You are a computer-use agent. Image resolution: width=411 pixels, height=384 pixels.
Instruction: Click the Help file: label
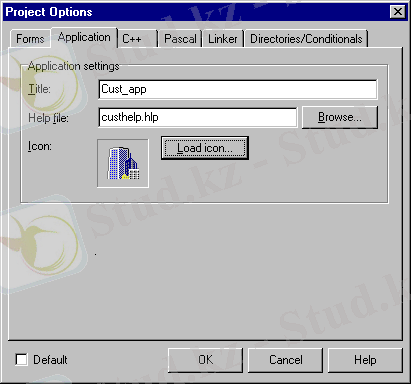pos(48,118)
